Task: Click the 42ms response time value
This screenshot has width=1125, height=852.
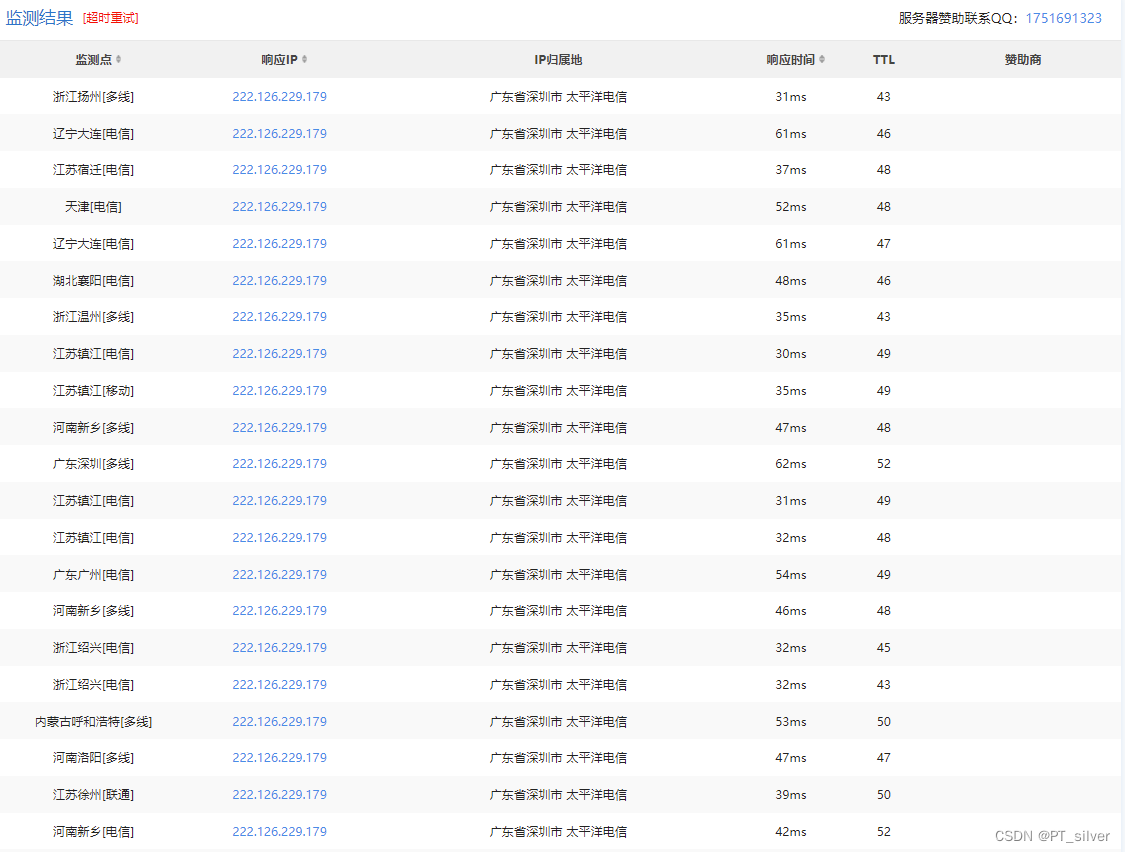Action: click(791, 832)
